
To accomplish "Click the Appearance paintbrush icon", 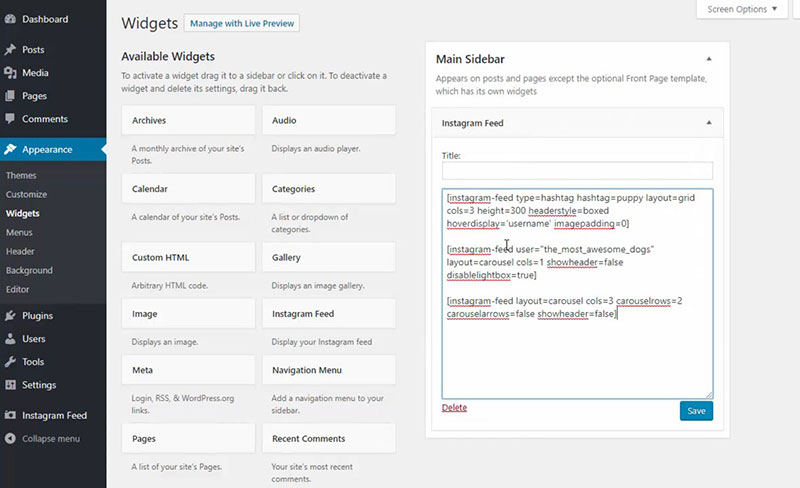I will point(10,149).
